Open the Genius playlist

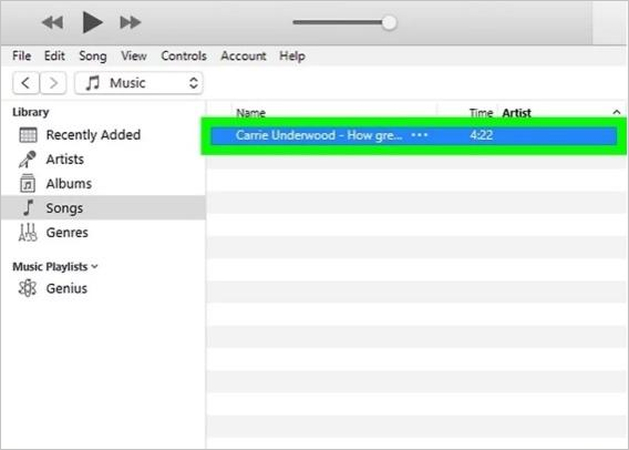pyautogui.click(x=67, y=288)
